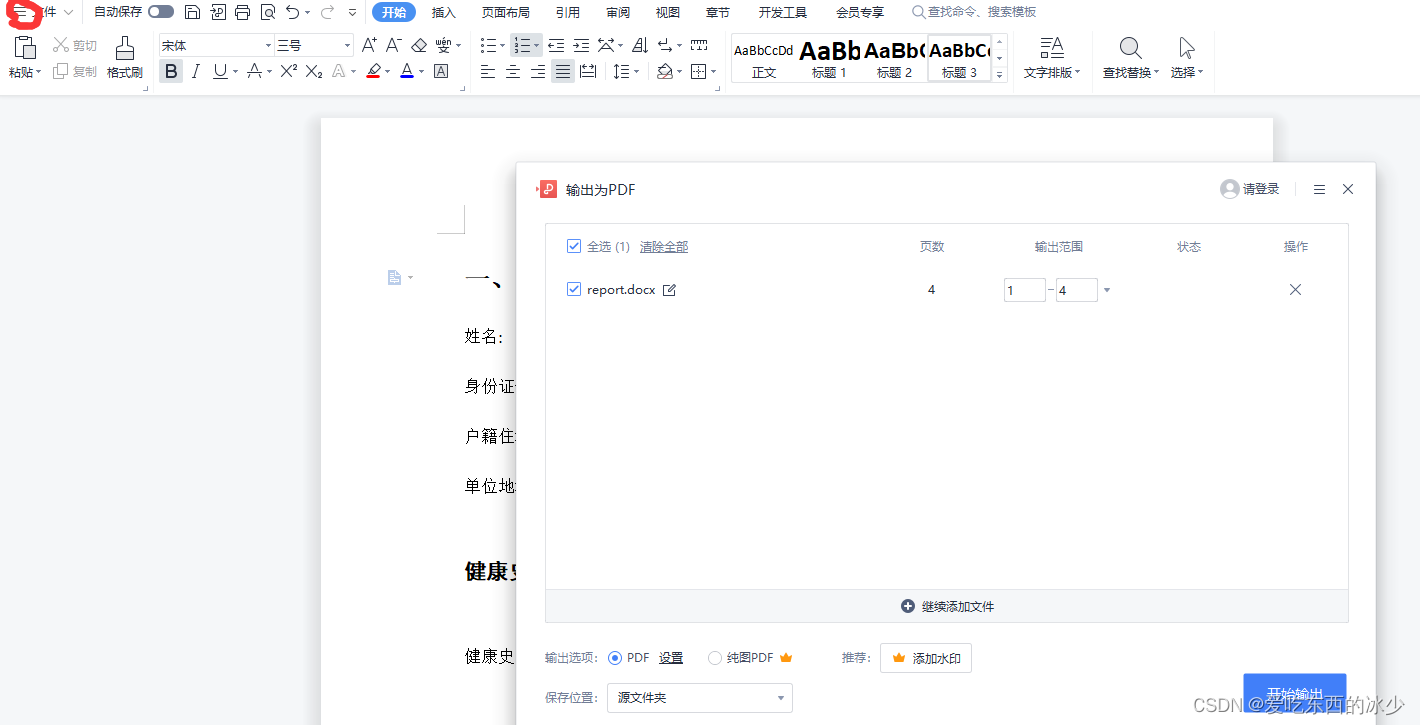
Task: Toggle the auto-save (自动保存) switch
Action: [160, 12]
